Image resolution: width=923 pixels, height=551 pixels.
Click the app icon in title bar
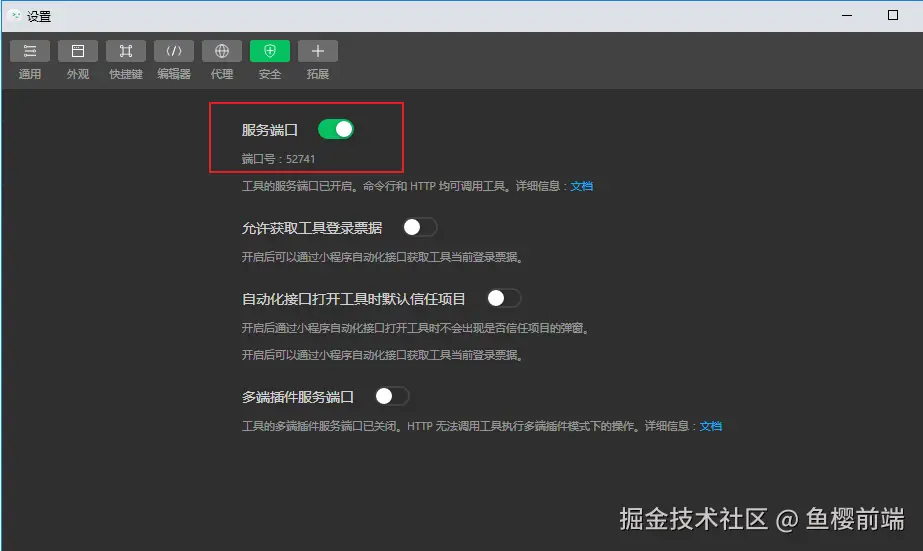point(15,15)
